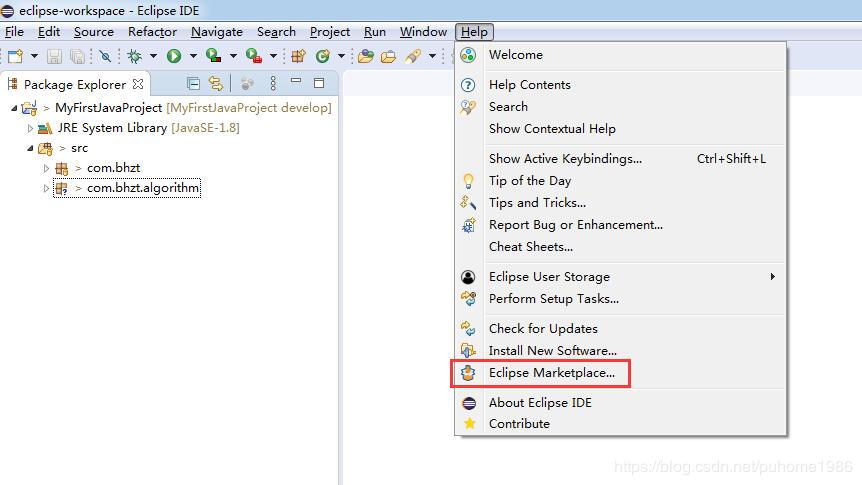Expand the JRE System Library node

[30, 129]
